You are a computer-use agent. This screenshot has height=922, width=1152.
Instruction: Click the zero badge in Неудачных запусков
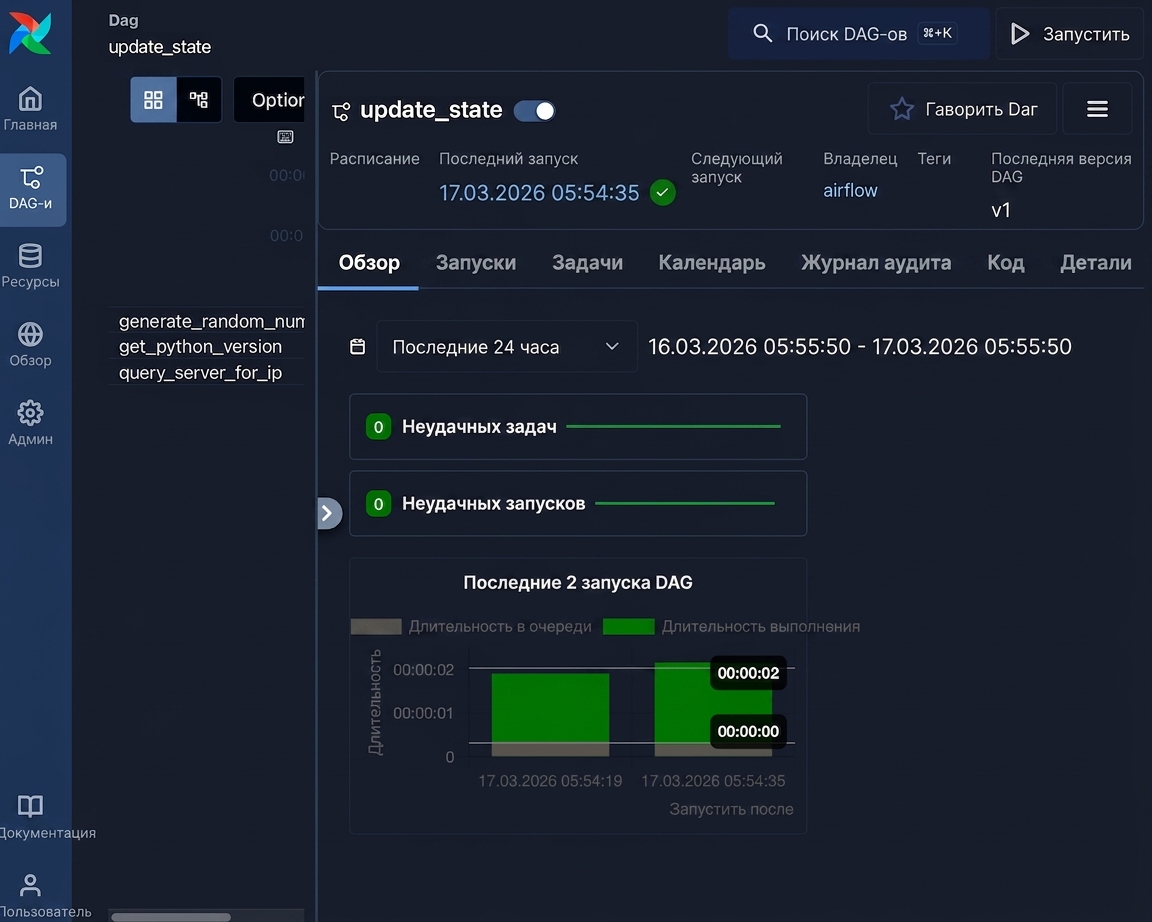(x=378, y=504)
